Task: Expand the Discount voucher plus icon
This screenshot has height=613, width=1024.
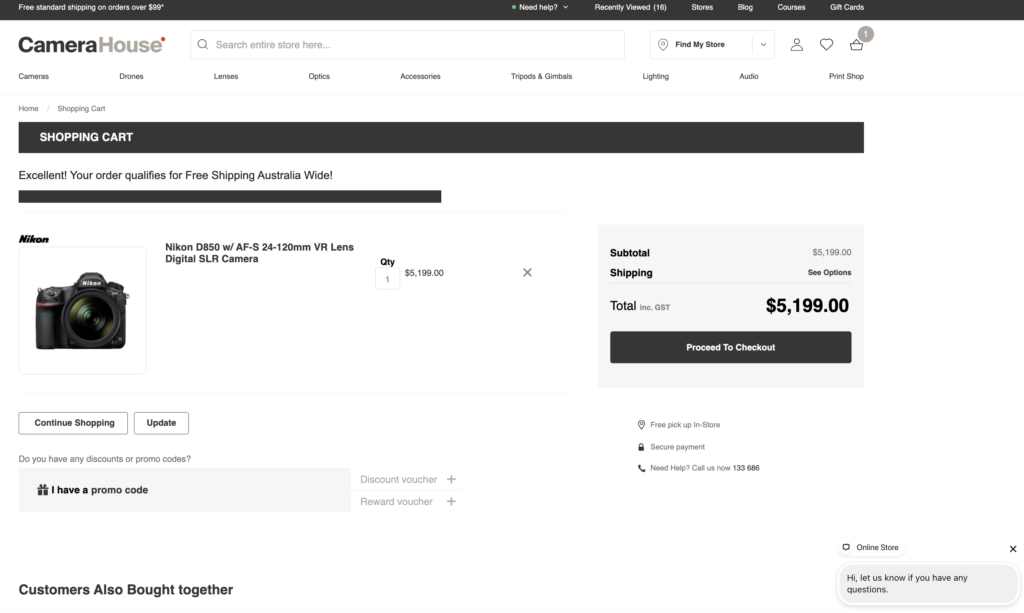Action: pos(451,479)
